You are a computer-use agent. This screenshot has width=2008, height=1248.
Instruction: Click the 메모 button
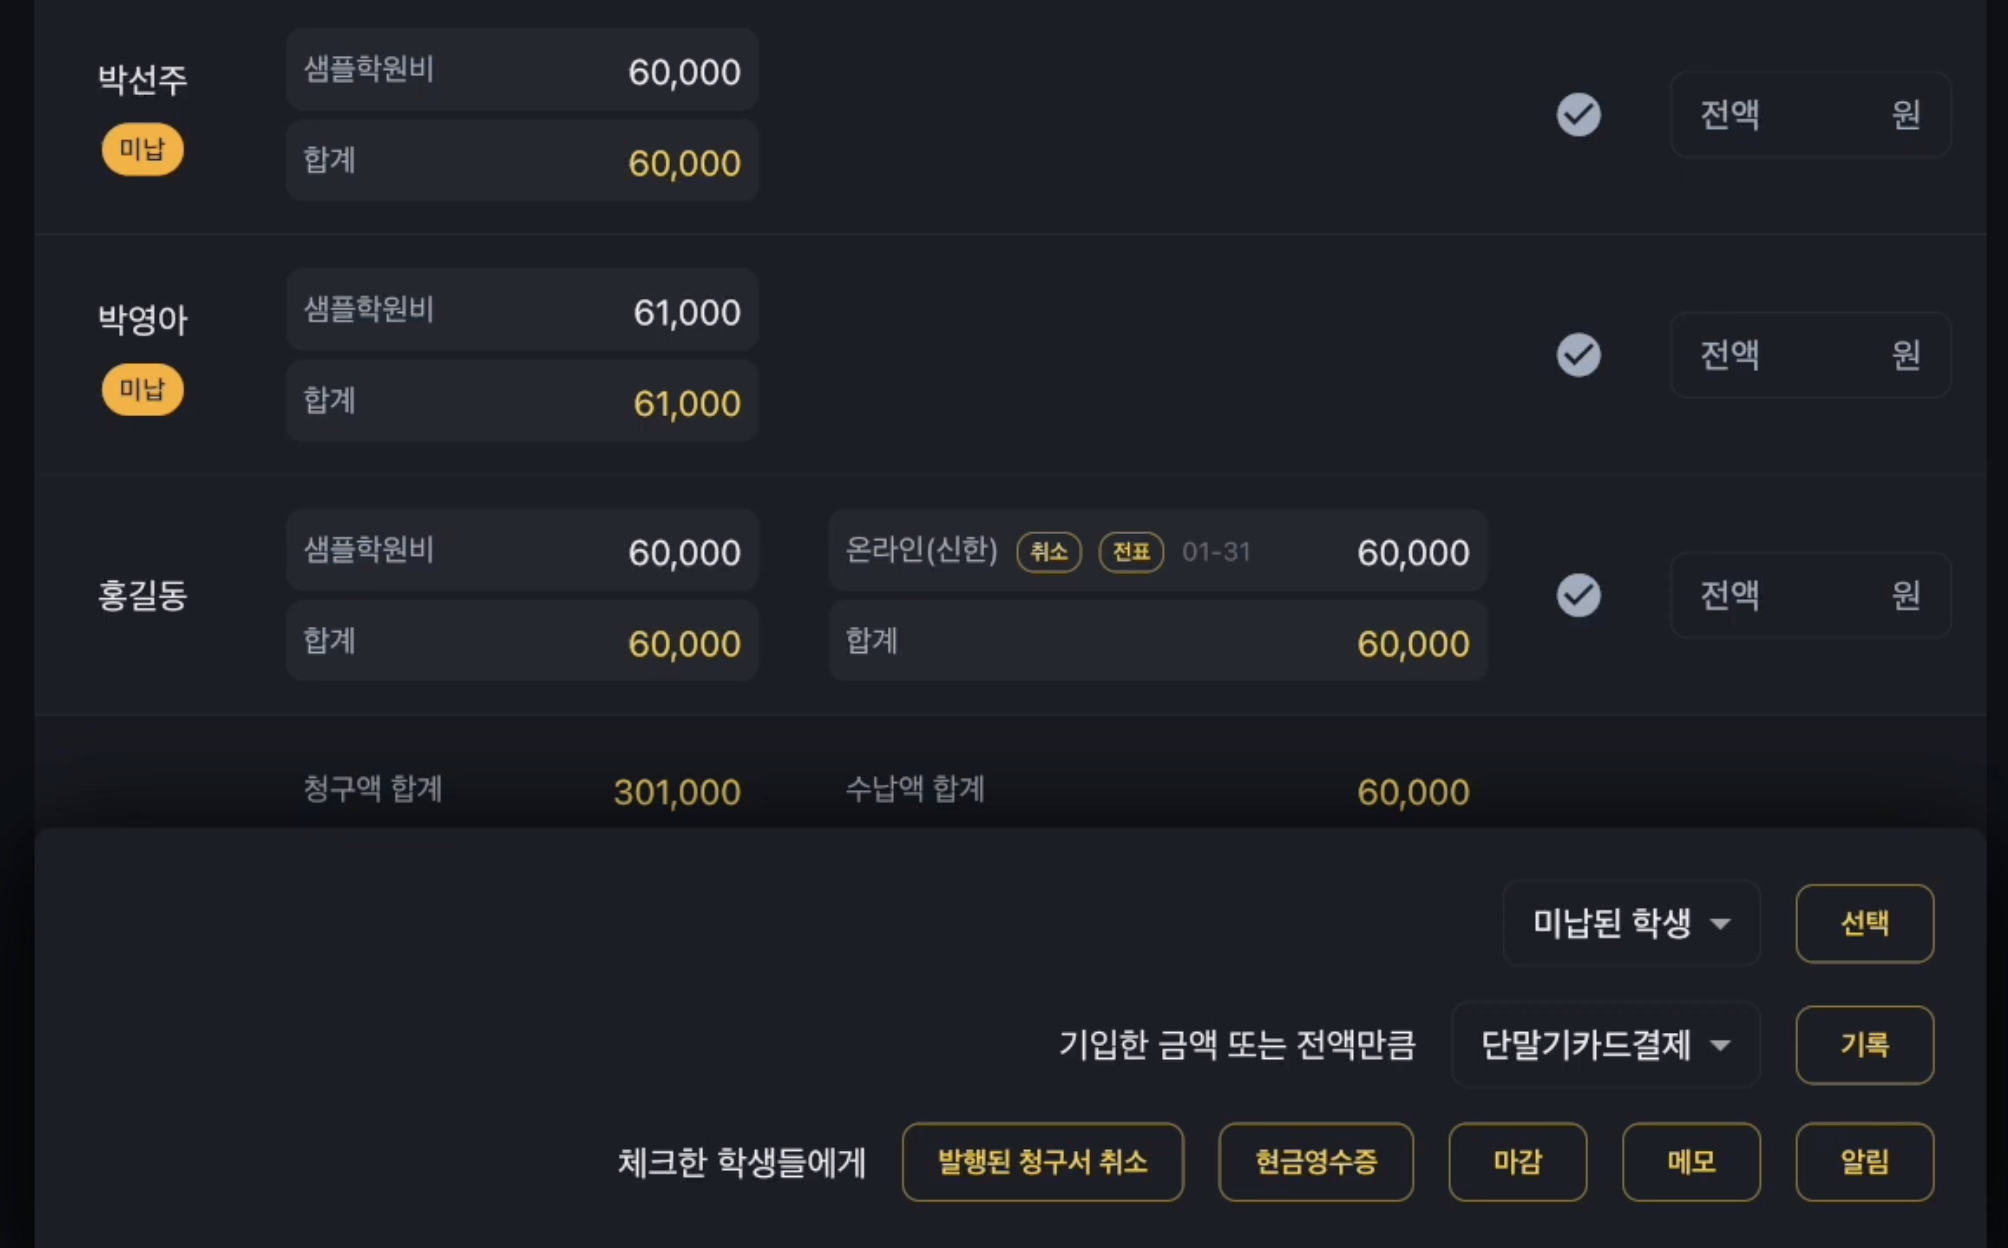coord(1691,1162)
